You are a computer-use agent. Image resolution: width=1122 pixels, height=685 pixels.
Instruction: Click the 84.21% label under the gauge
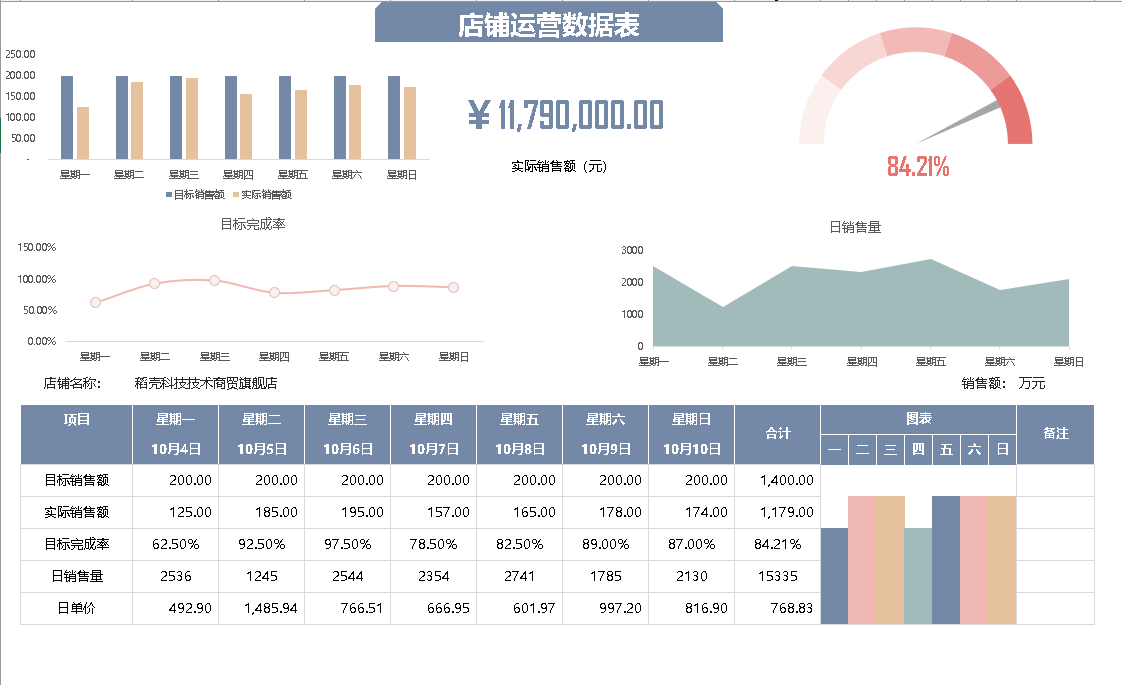tap(917, 167)
